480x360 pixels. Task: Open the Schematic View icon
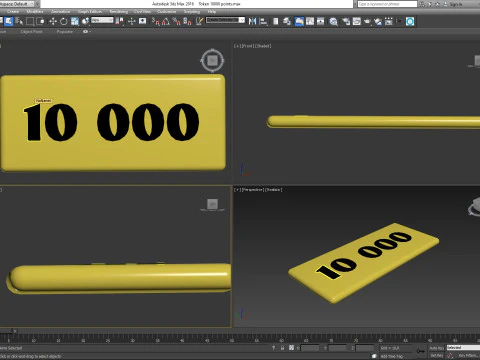[321, 21]
